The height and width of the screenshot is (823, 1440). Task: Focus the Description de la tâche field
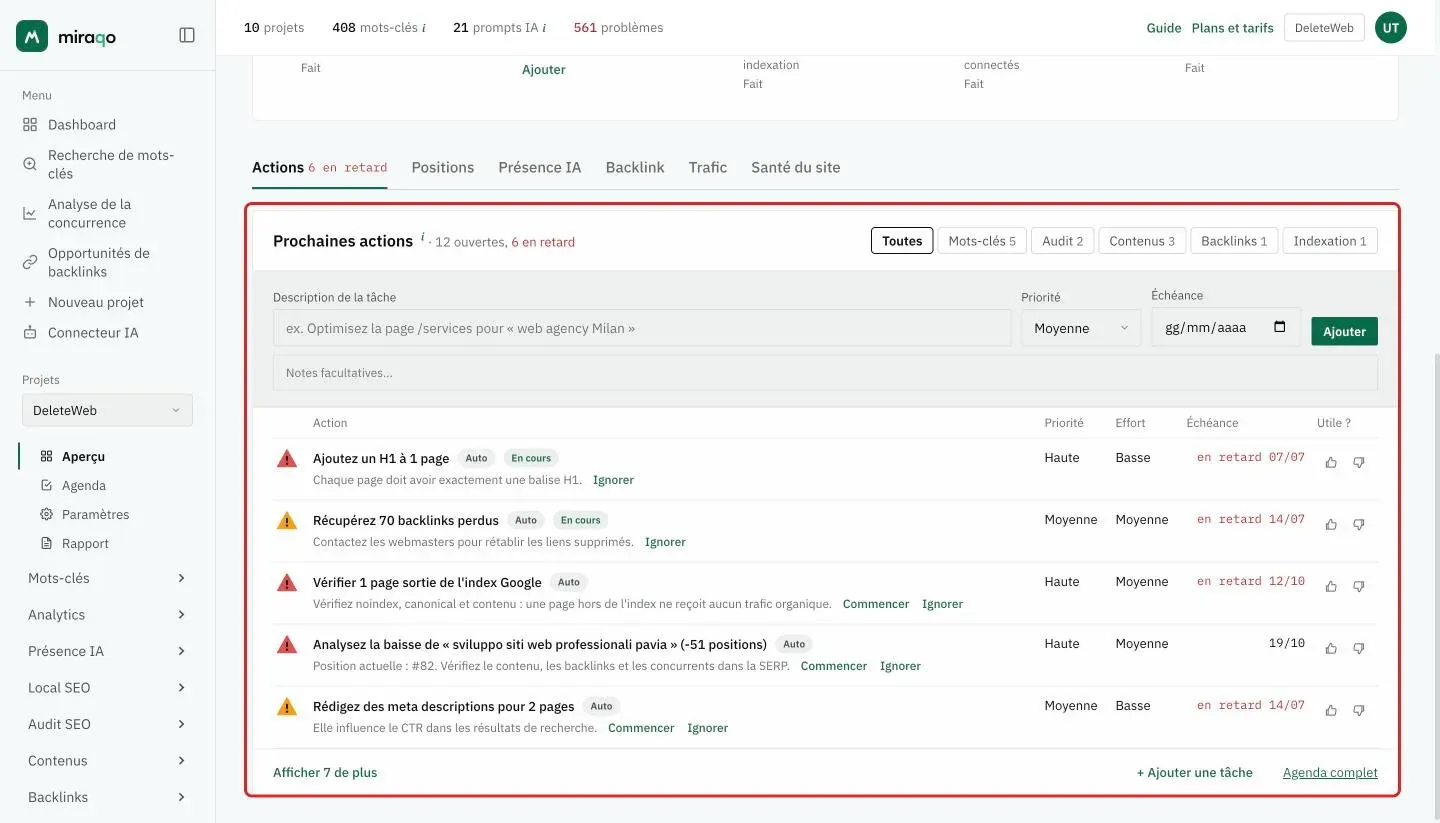(x=642, y=328)
